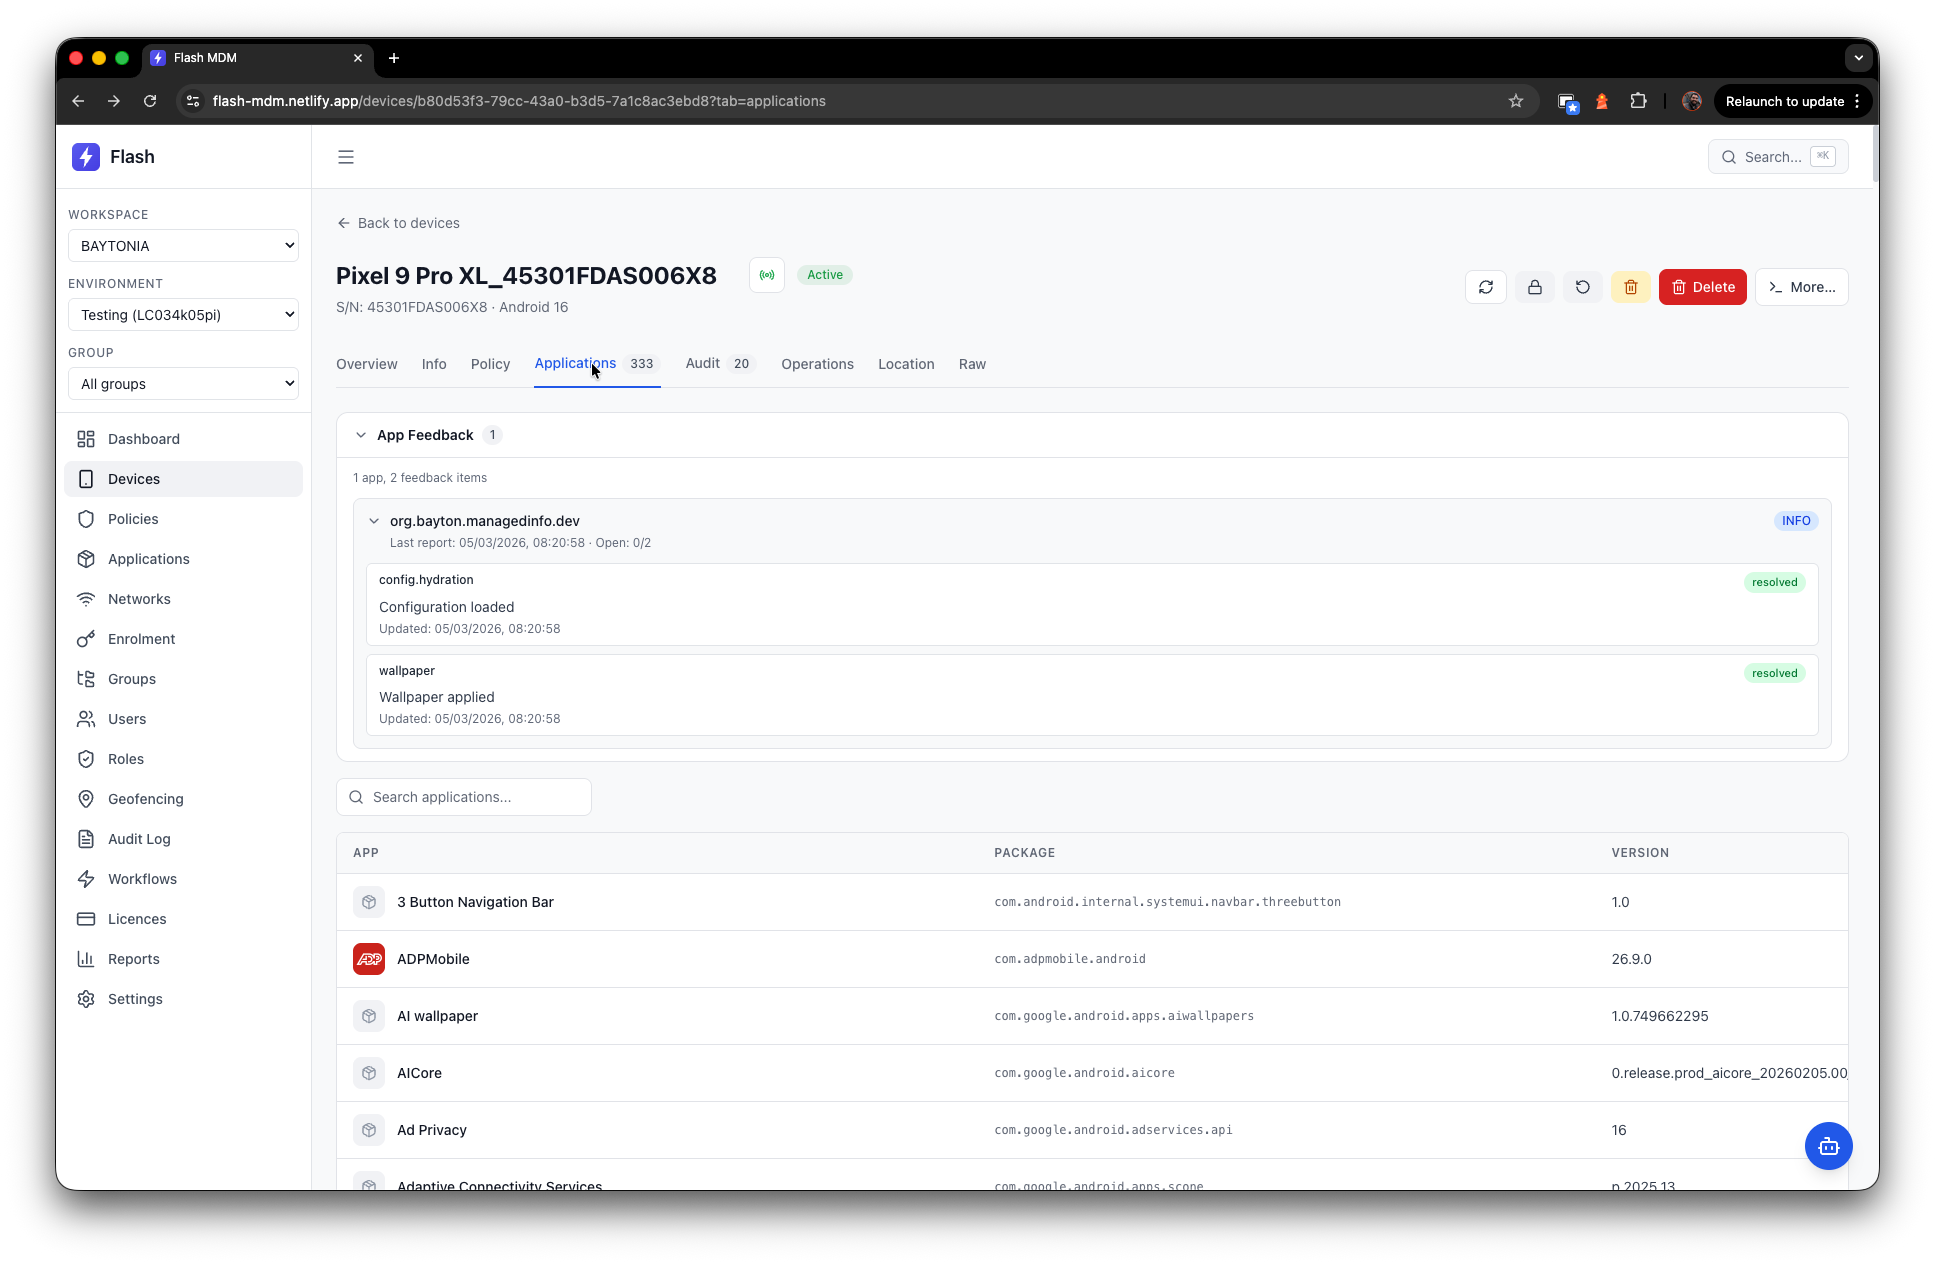Open the Environment Testing dropdown

point(183,315)
